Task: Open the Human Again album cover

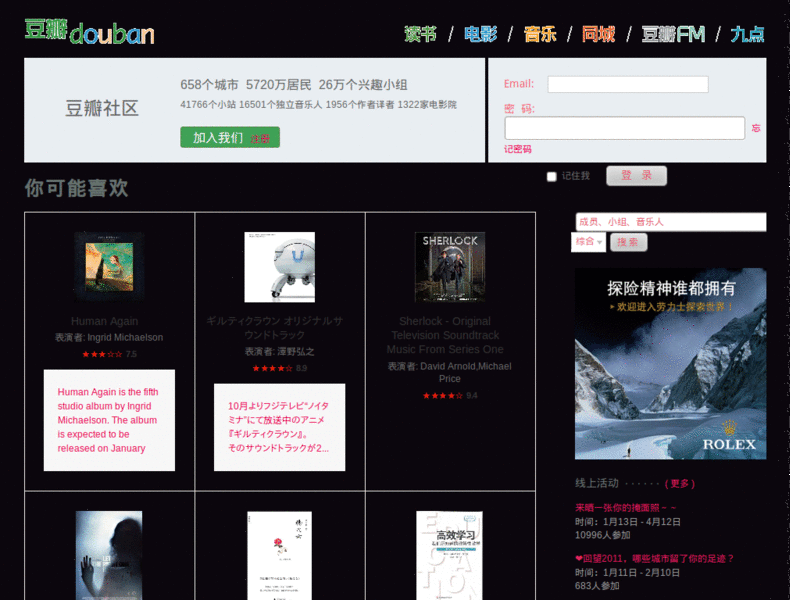Action: (109, 267)
